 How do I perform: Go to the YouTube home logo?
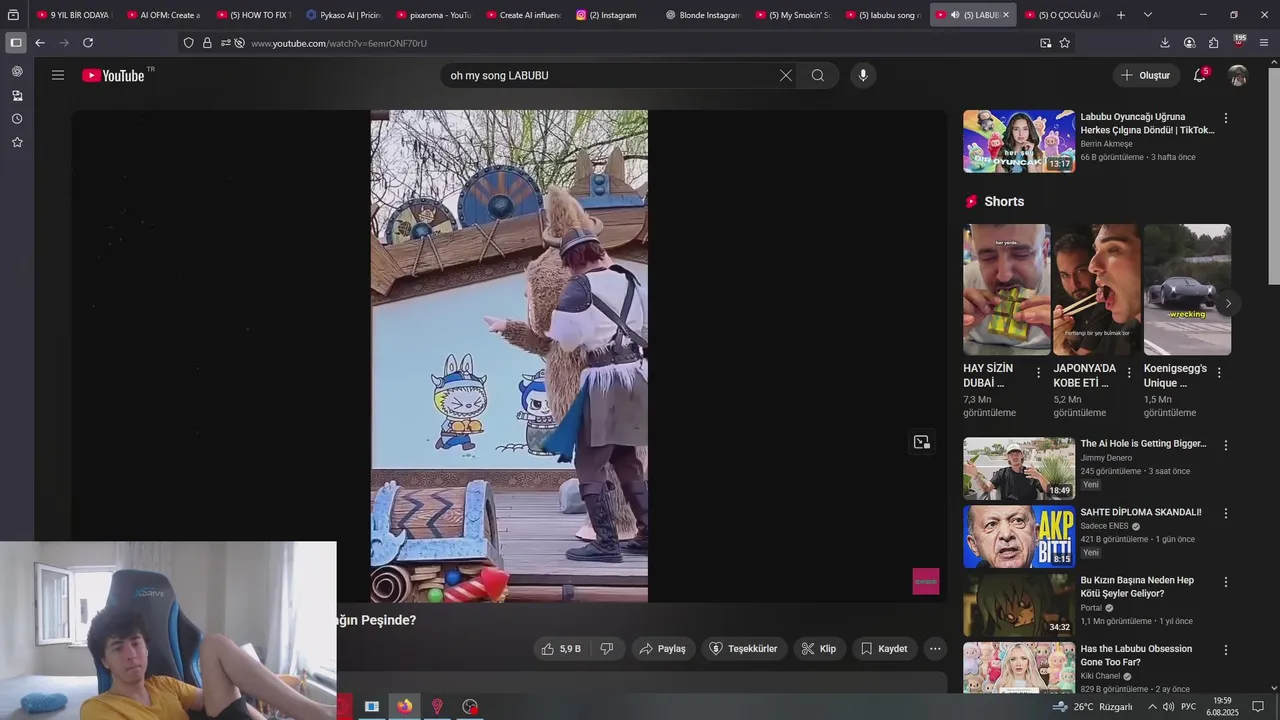(113, 75)
